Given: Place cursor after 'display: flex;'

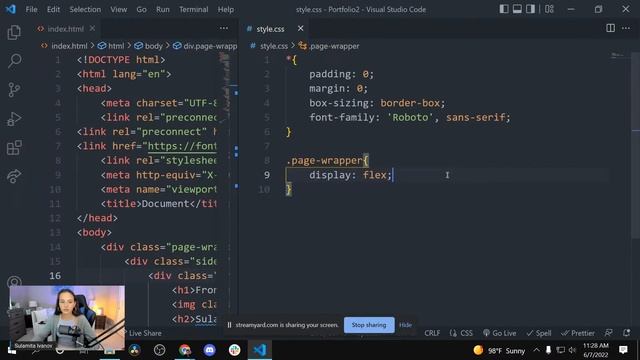Looking at the screenshot, I should (393, 175).
